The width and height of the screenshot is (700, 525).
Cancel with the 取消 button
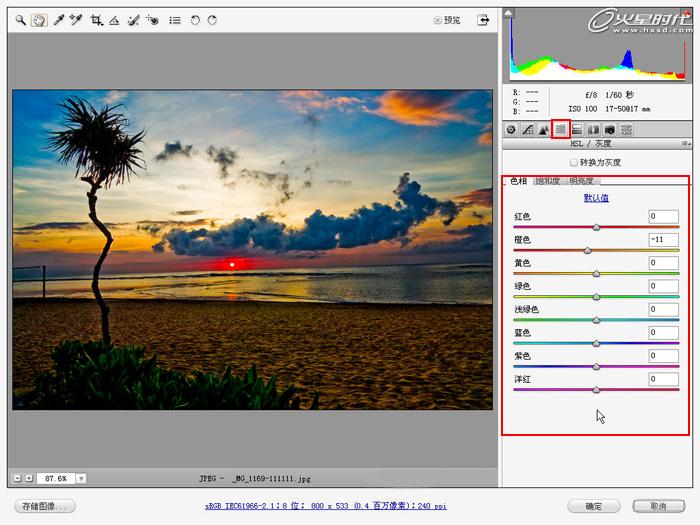coord(658,506)
